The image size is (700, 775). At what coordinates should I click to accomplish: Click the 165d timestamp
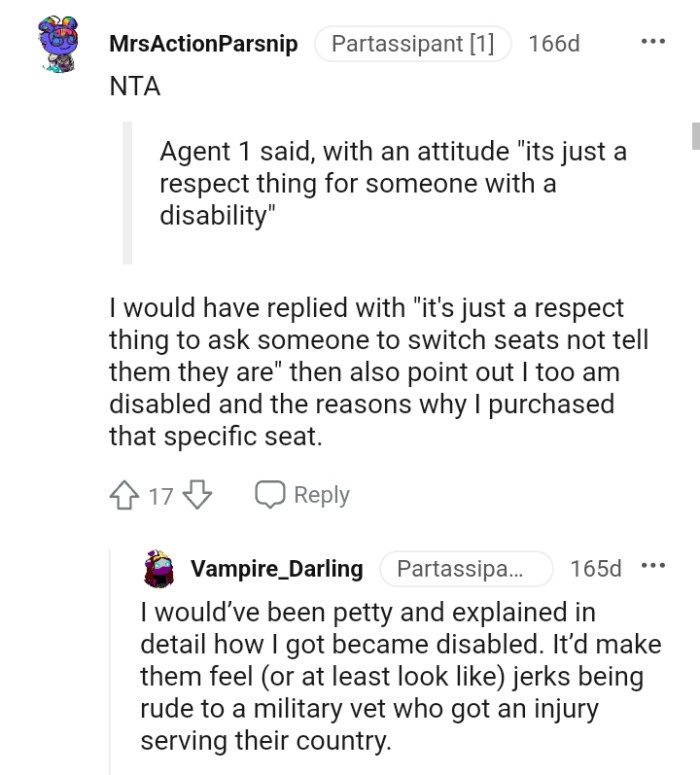[x=596, y=568]
